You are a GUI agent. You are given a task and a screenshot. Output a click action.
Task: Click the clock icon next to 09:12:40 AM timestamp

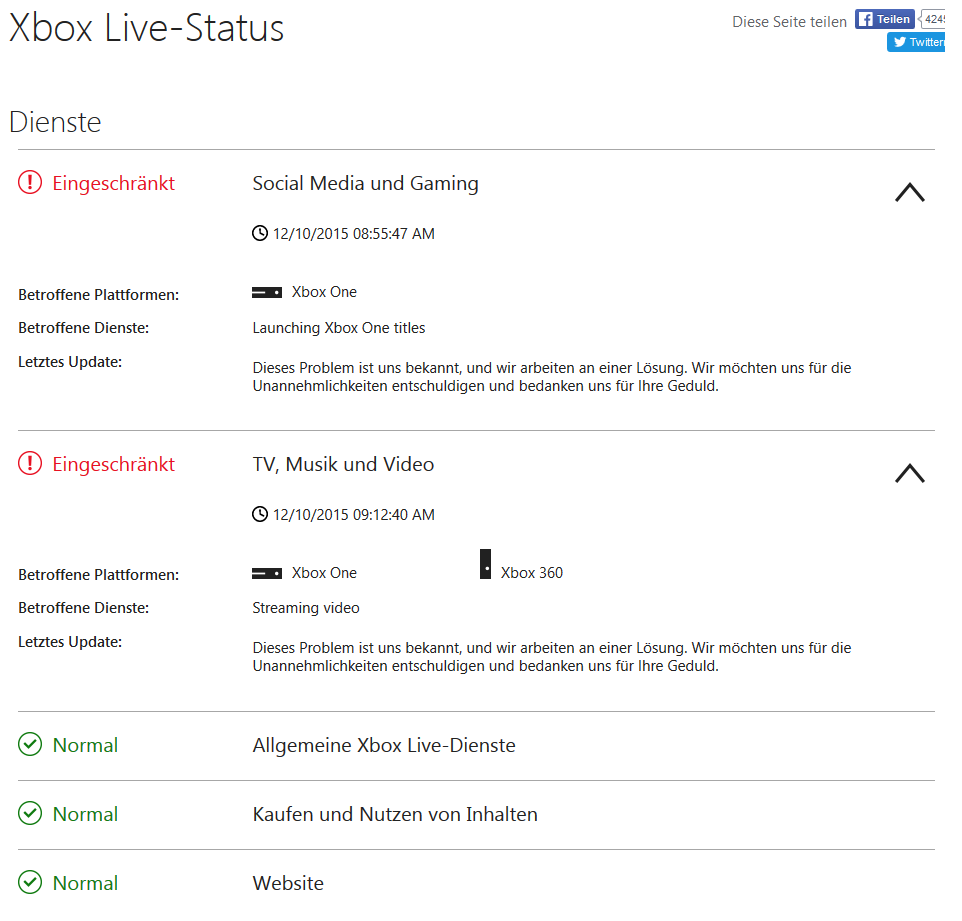(x=260, y=514)
